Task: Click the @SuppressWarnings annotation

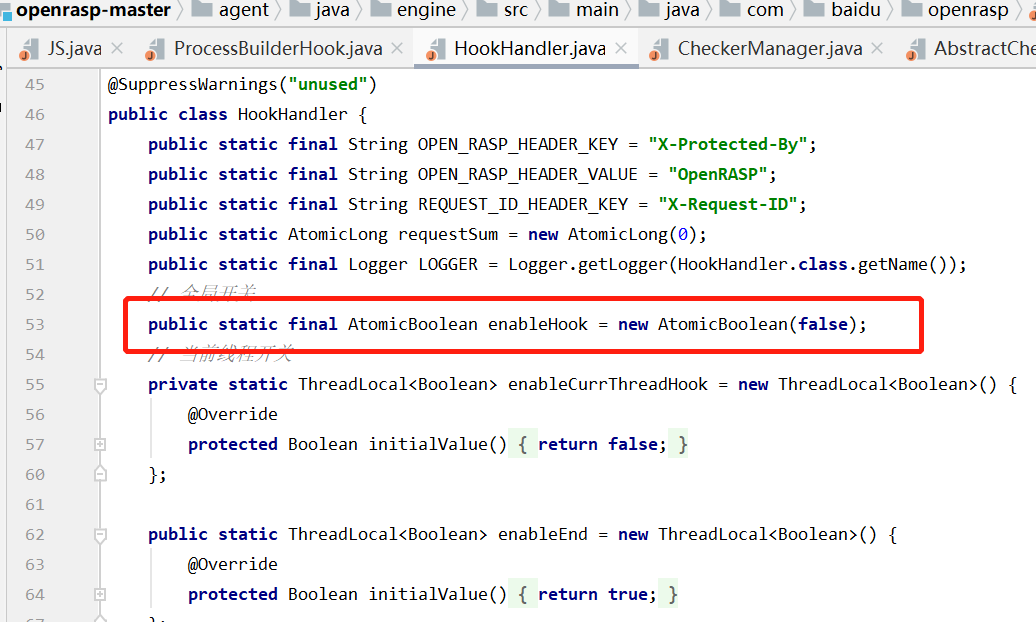Action: [x=192, y=85]
